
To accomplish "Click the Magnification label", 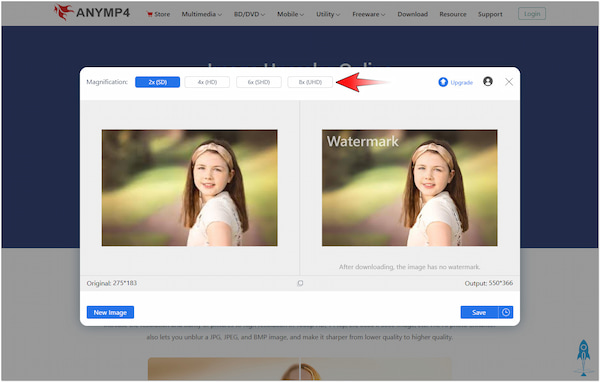I will 107,82.
